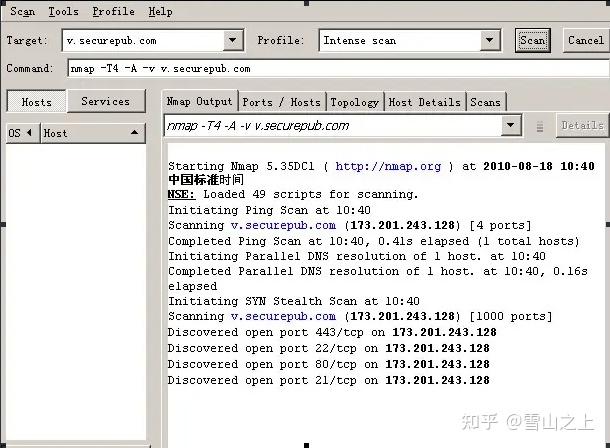Click 'Initiating Ping Scan at 10:40' line
610x448 pixels.
coord(269,210)
